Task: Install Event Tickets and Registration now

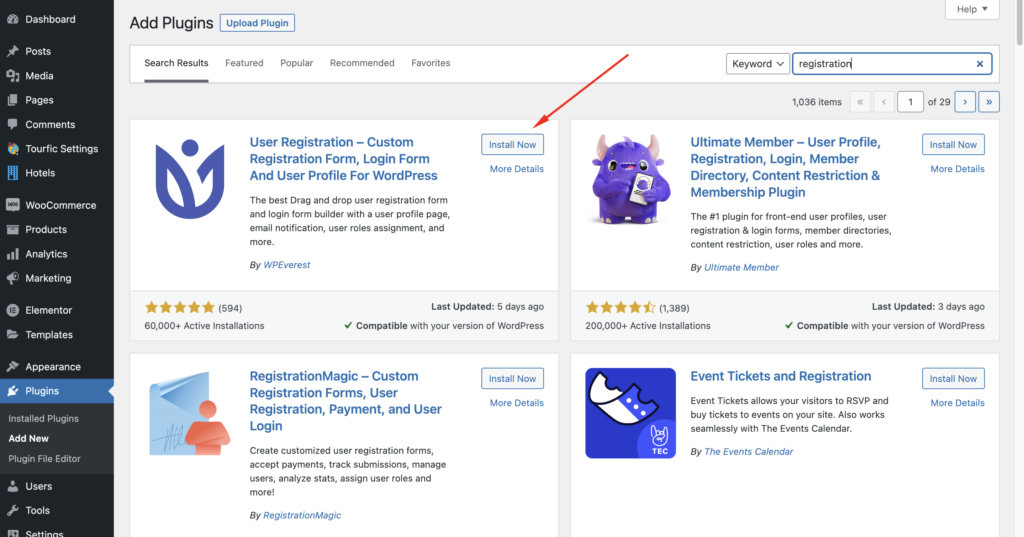Action: 953,379
